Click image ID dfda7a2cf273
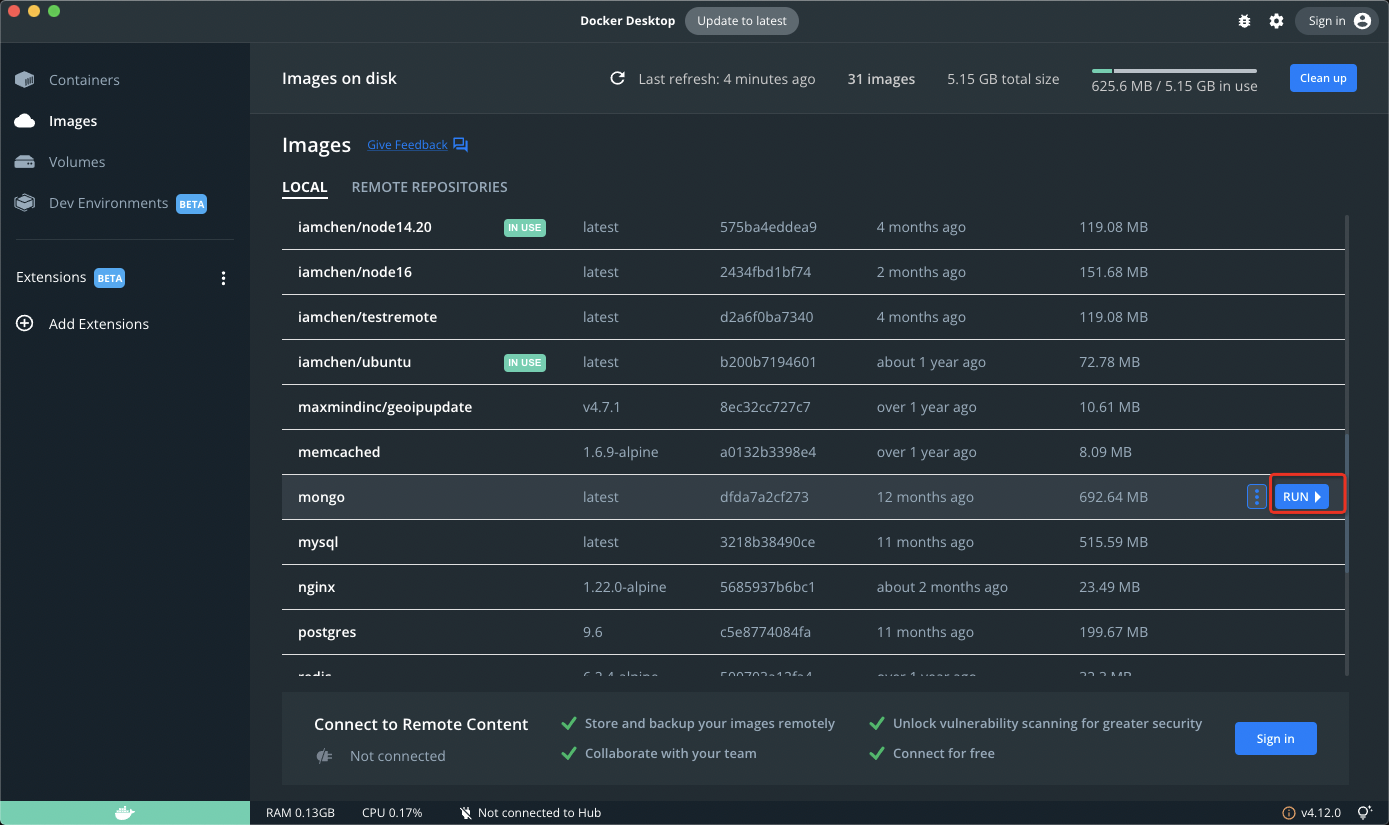Image resolution: width=1389 pixels, height=825 pixels. [x=764, y=497]
